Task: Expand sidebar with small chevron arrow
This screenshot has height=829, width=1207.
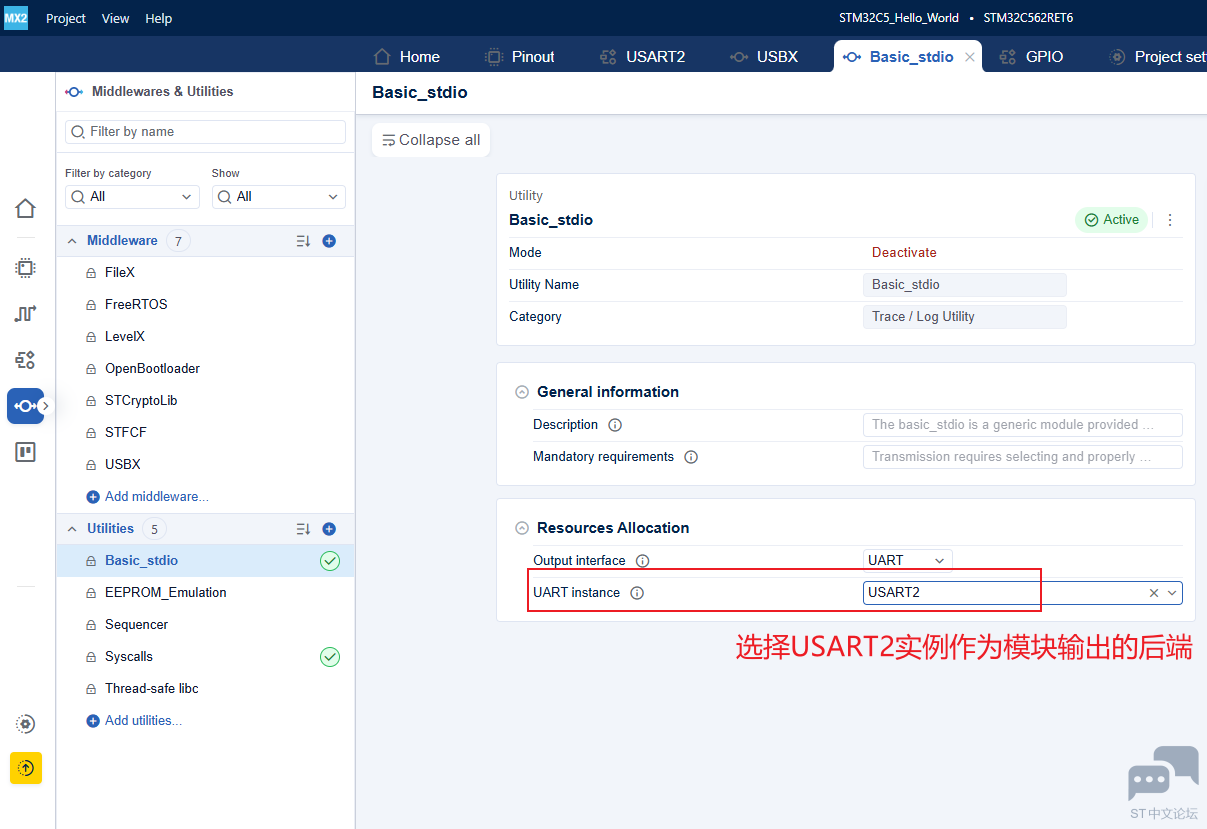Action: click(x=45, y=406)
